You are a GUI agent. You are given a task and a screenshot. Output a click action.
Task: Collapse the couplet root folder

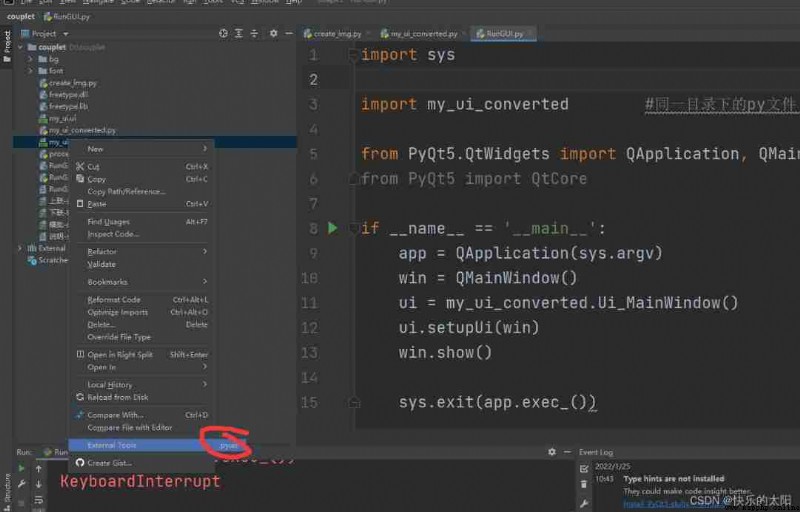click(x=20, y=47)
